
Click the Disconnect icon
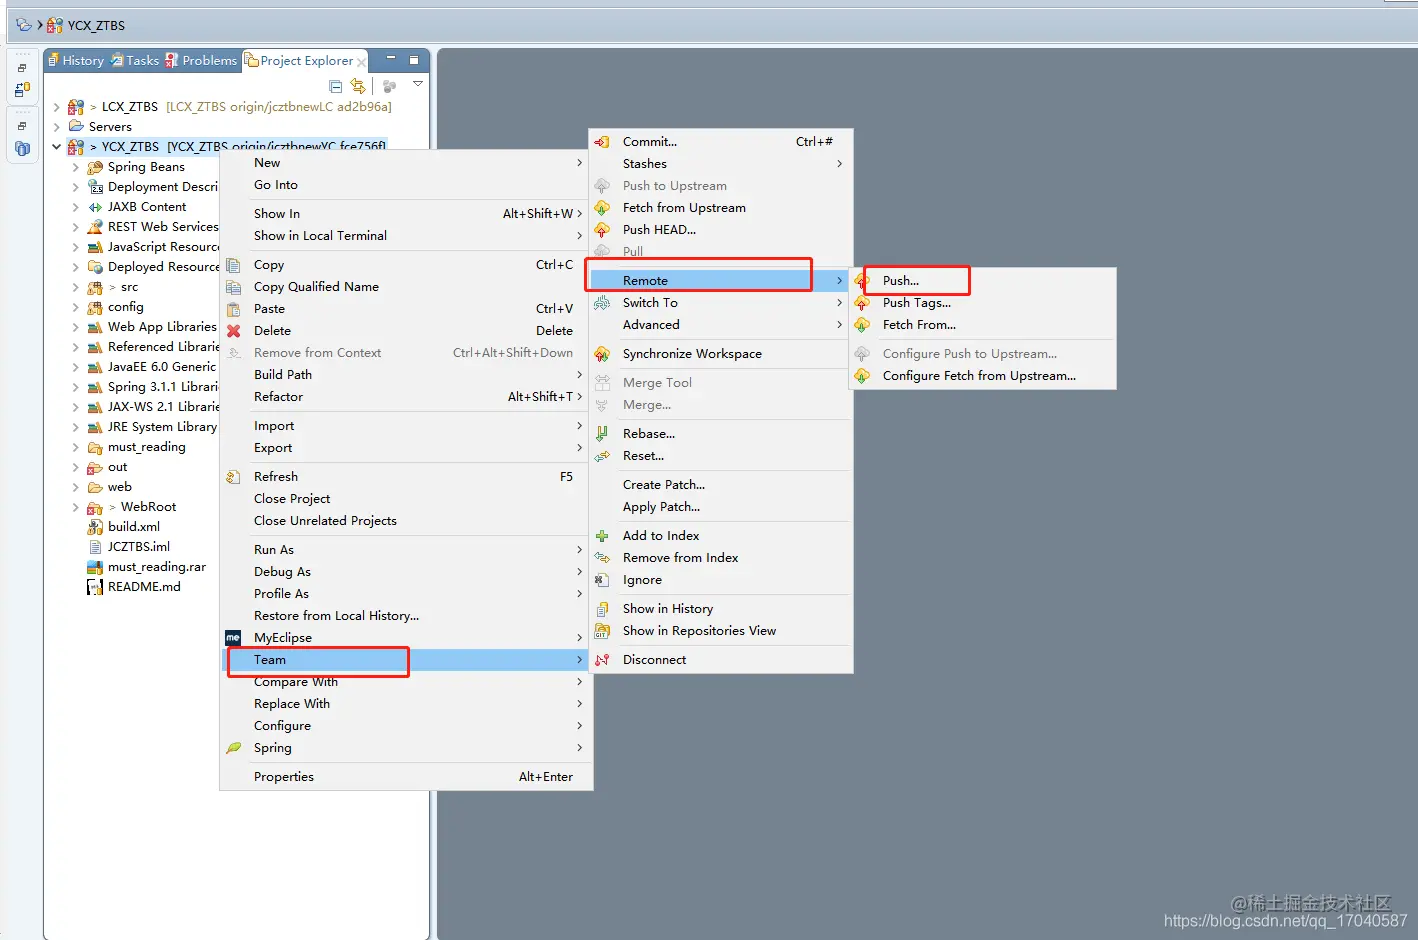(x=602, y=660)
